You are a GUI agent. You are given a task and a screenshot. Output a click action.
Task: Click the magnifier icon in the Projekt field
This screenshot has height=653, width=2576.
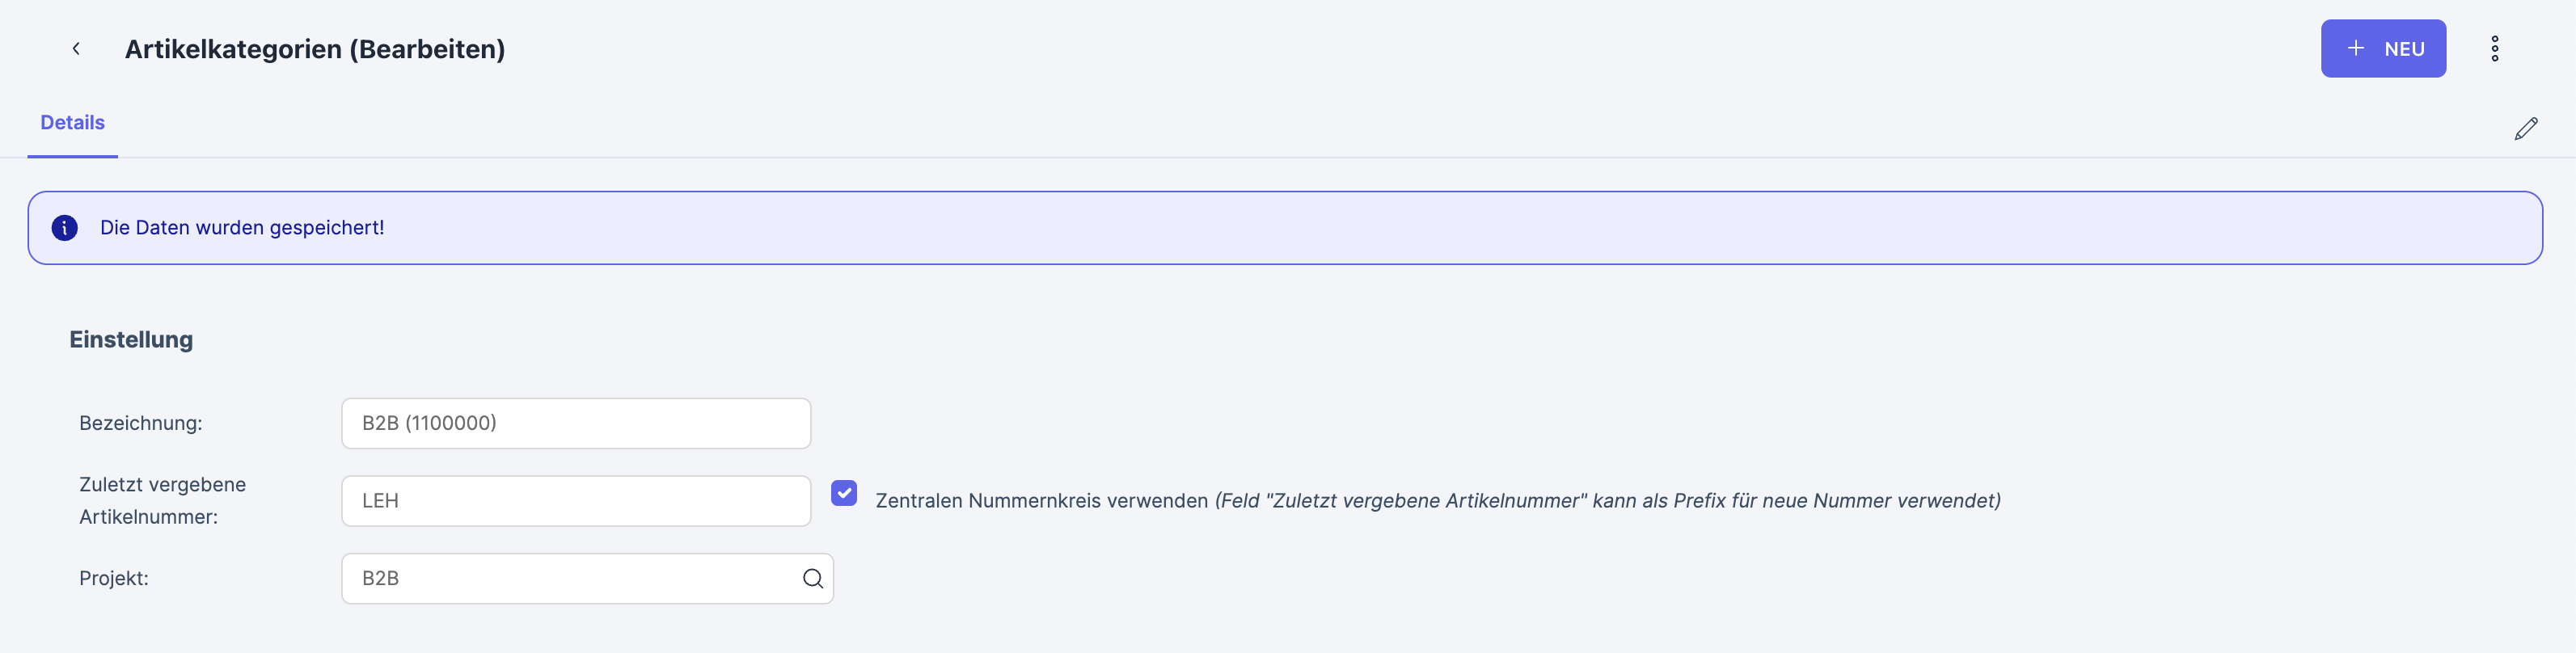click(x=812, y=579)
